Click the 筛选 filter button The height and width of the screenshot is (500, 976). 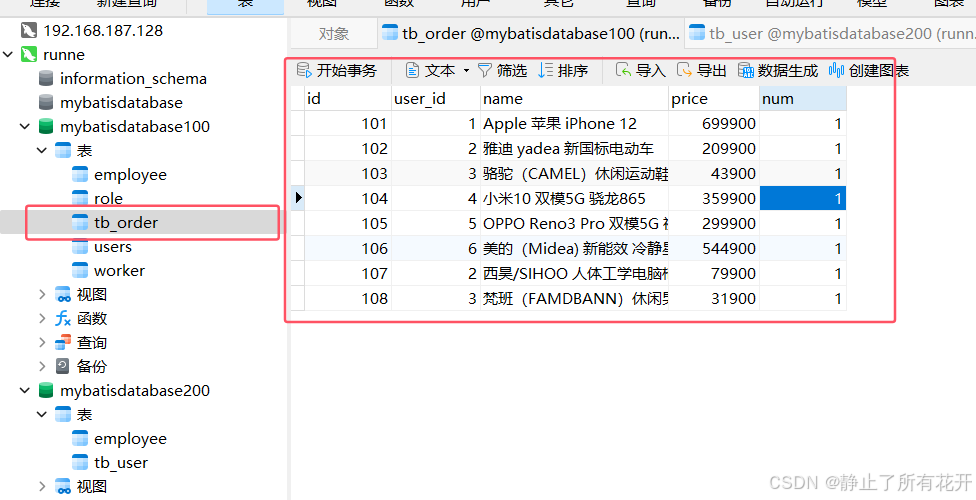pyautogui.click(x=502, y=70)
